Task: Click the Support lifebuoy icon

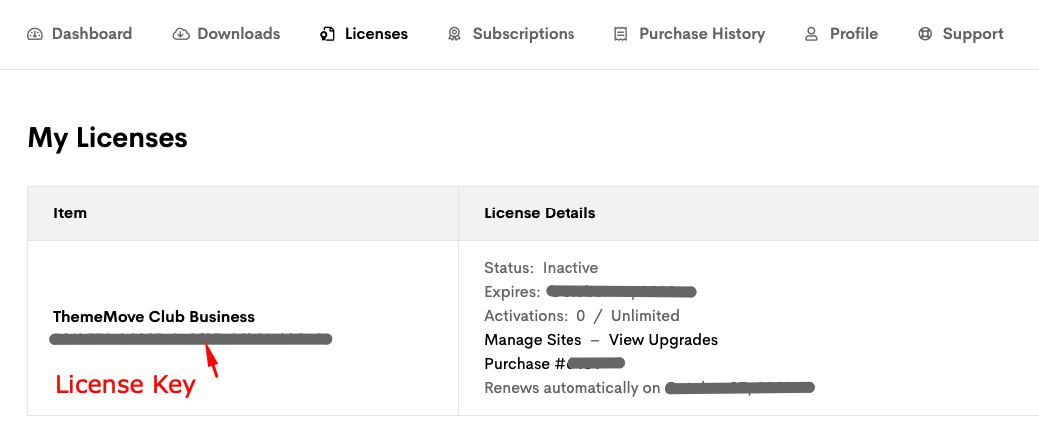Action: click(925, 34)
